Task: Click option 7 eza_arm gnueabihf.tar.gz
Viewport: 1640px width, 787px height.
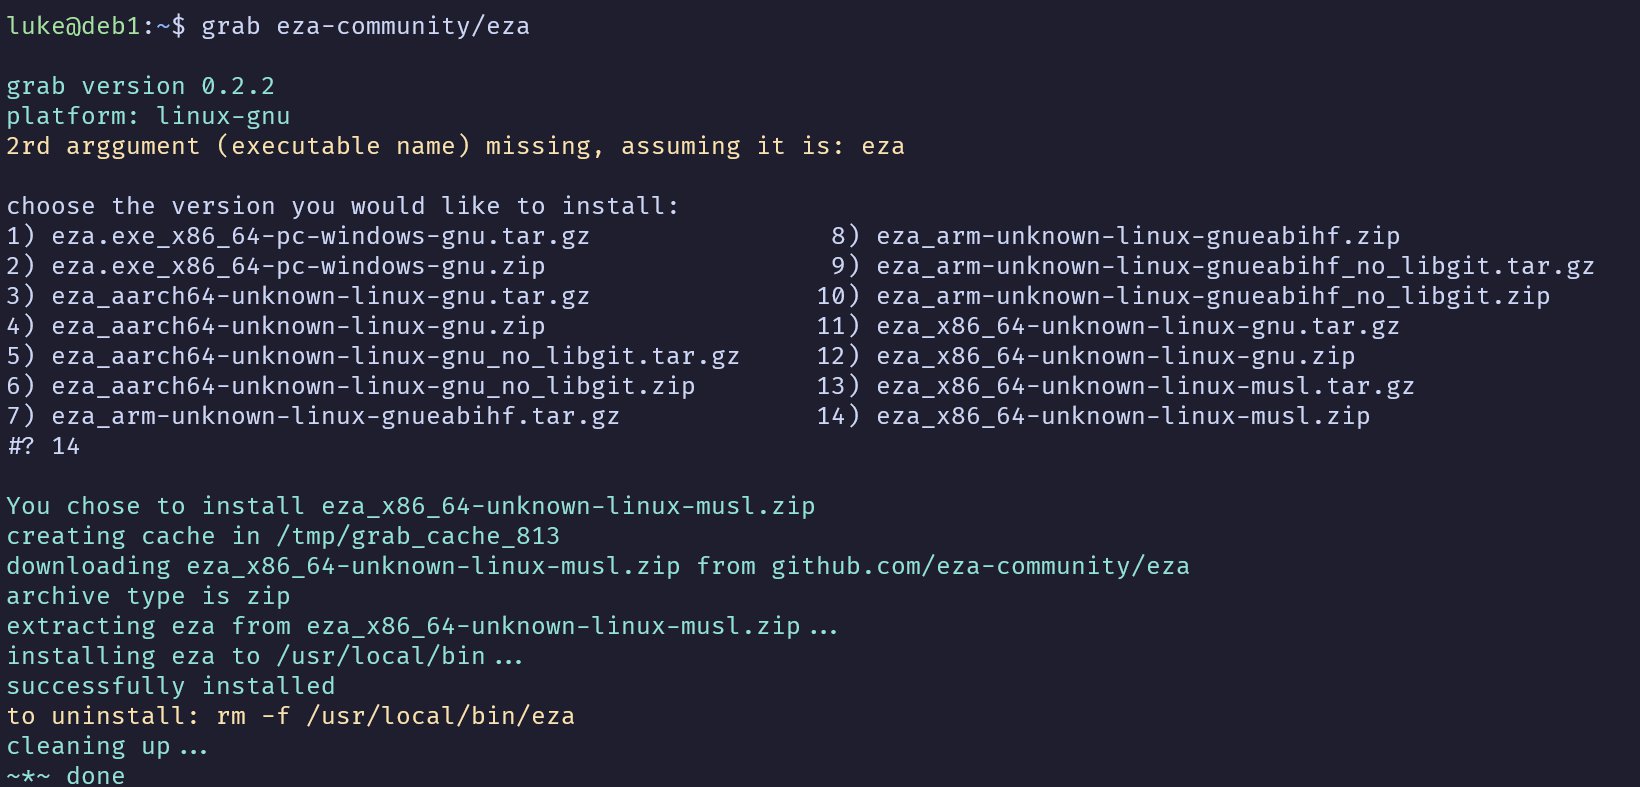Action: 313,416
